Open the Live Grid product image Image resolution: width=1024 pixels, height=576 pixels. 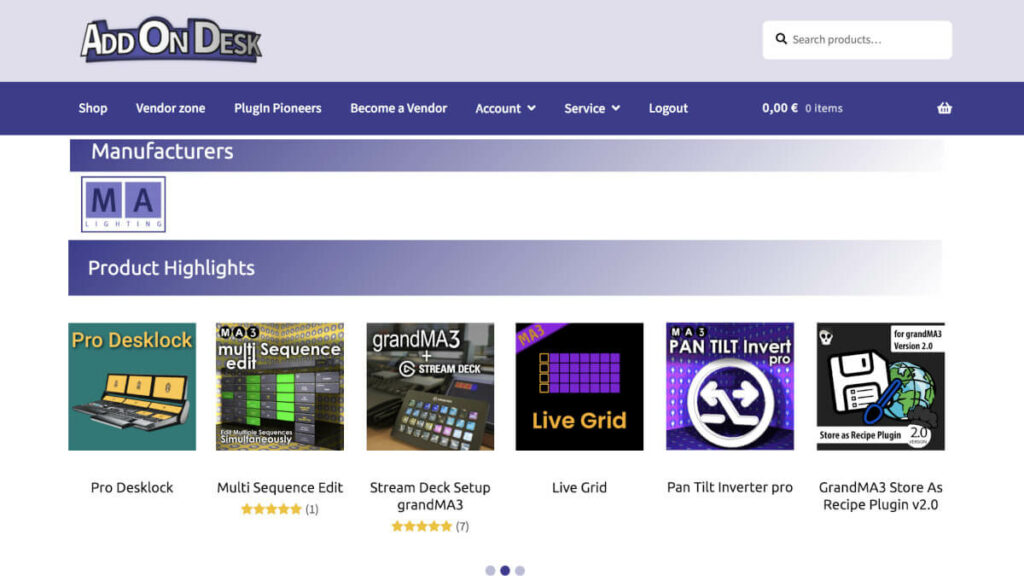click(x=579, y=385)
